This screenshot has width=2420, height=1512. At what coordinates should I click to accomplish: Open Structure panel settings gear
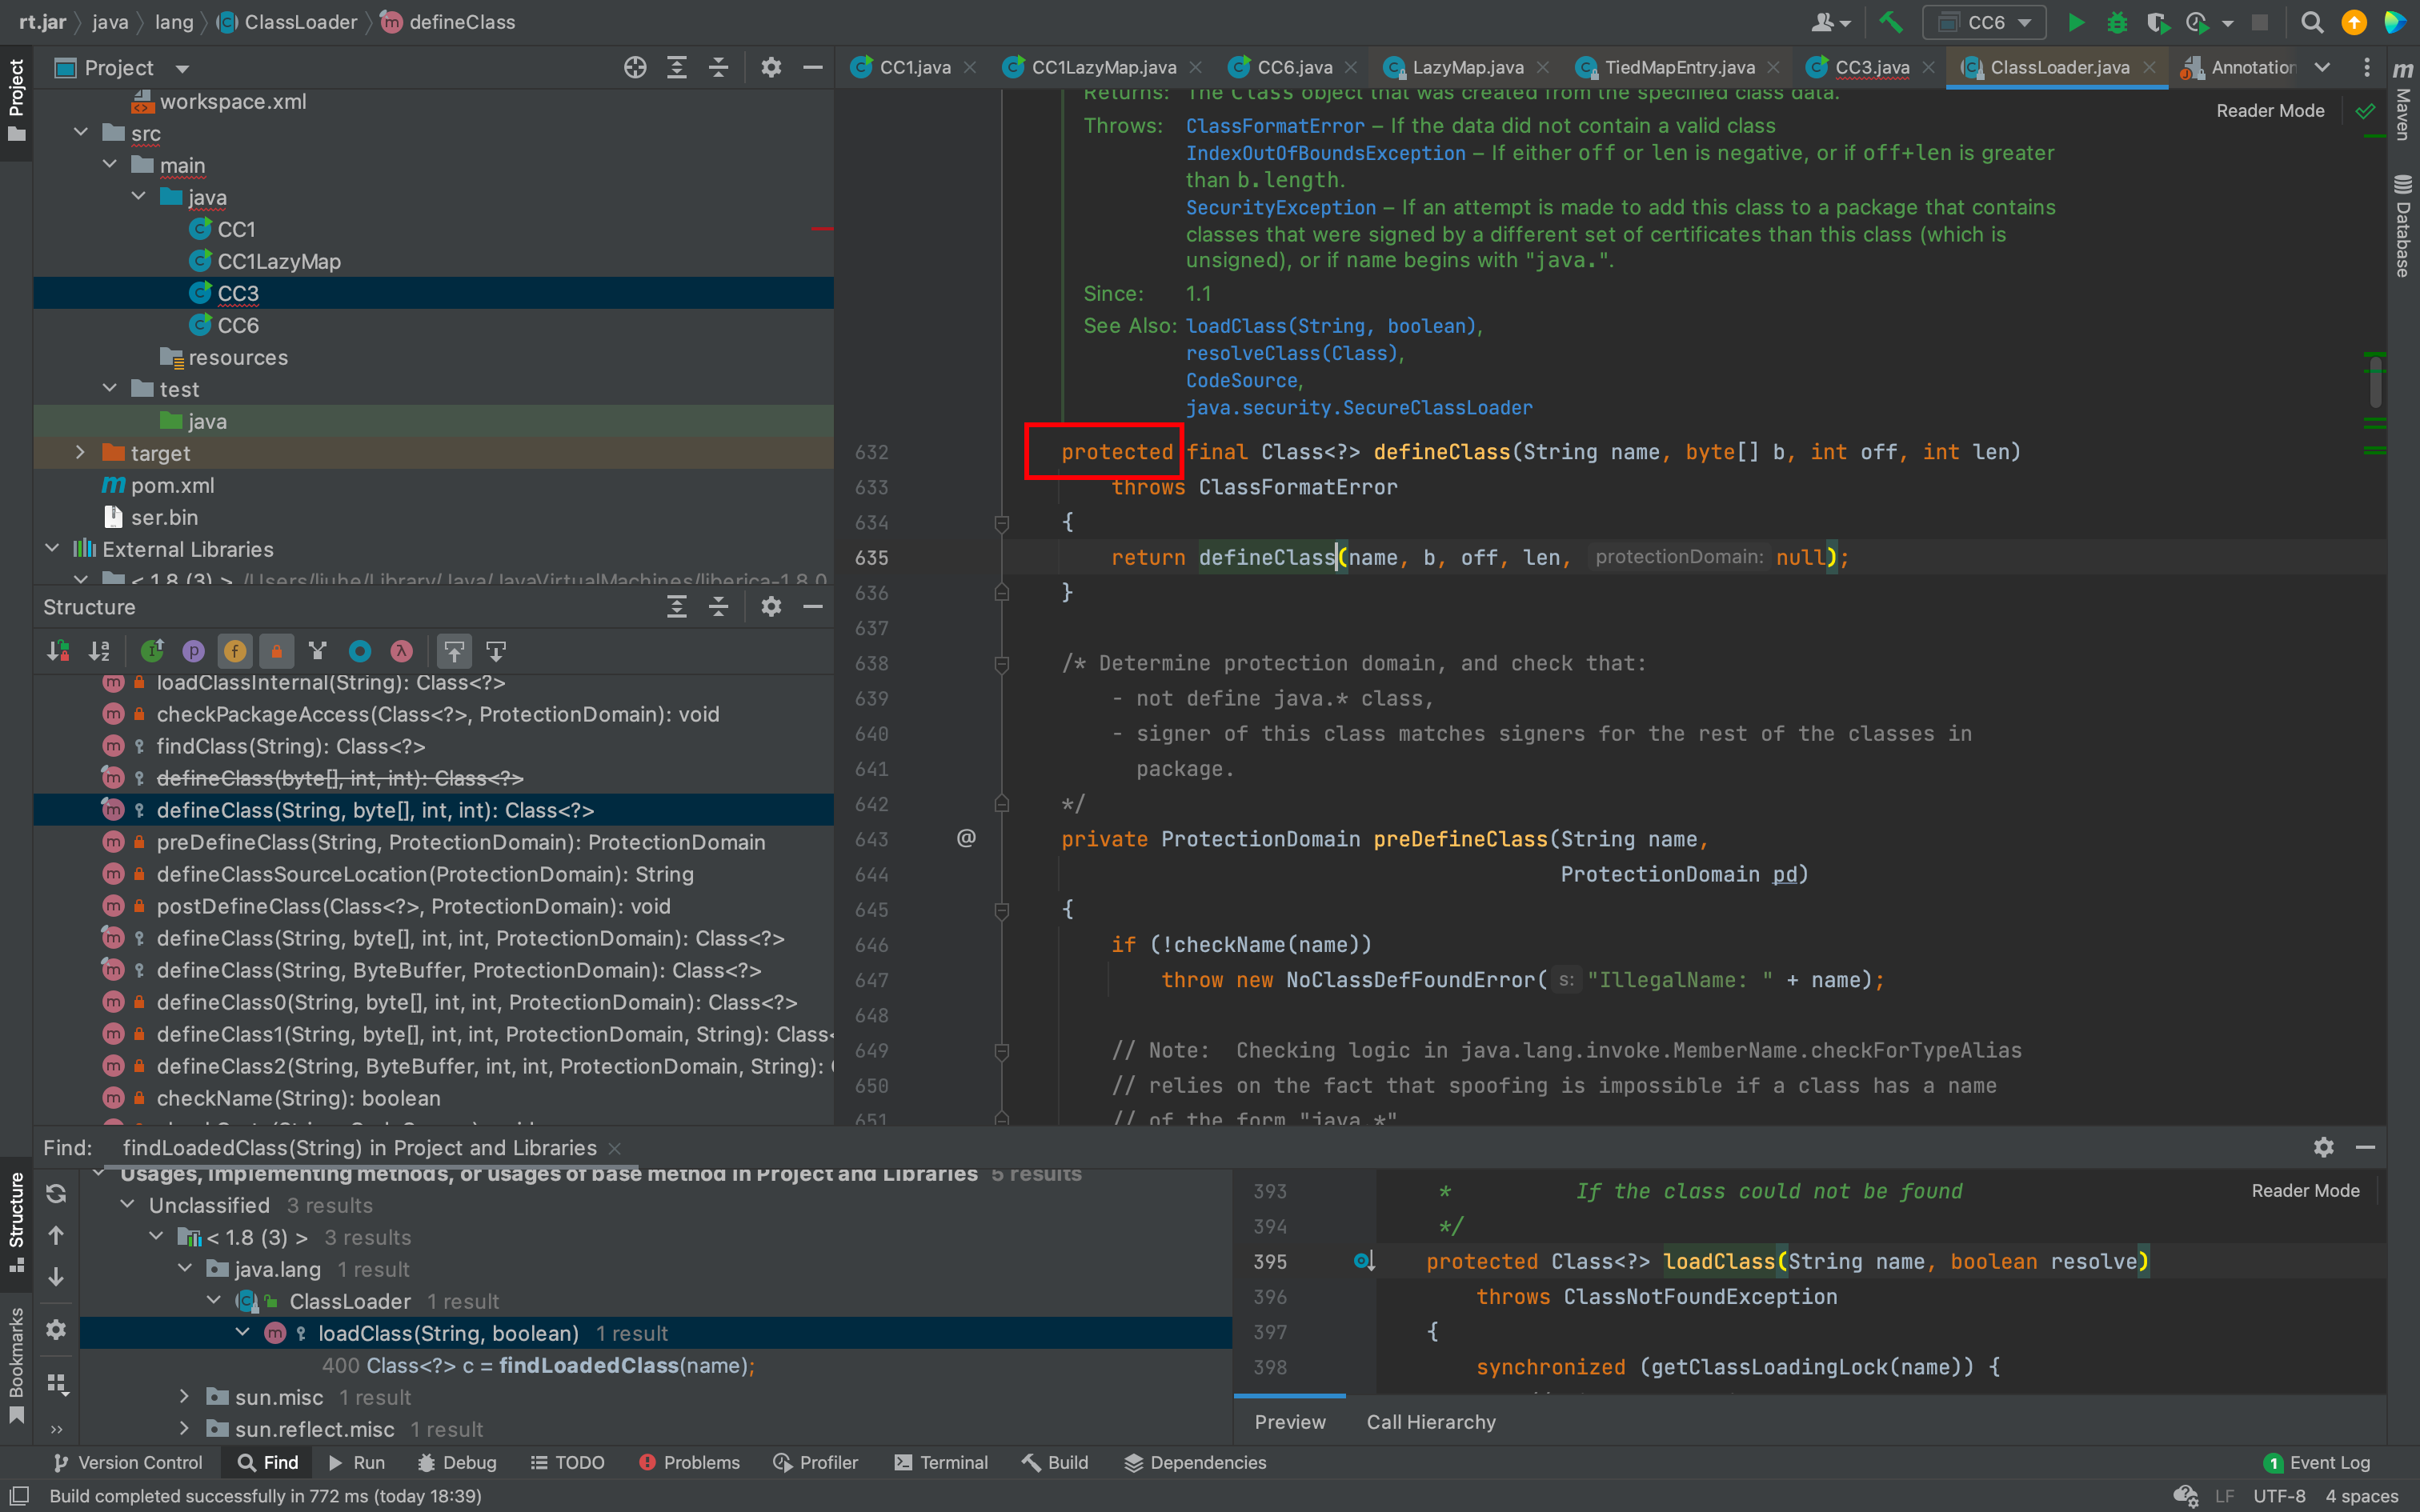point(771,607)
